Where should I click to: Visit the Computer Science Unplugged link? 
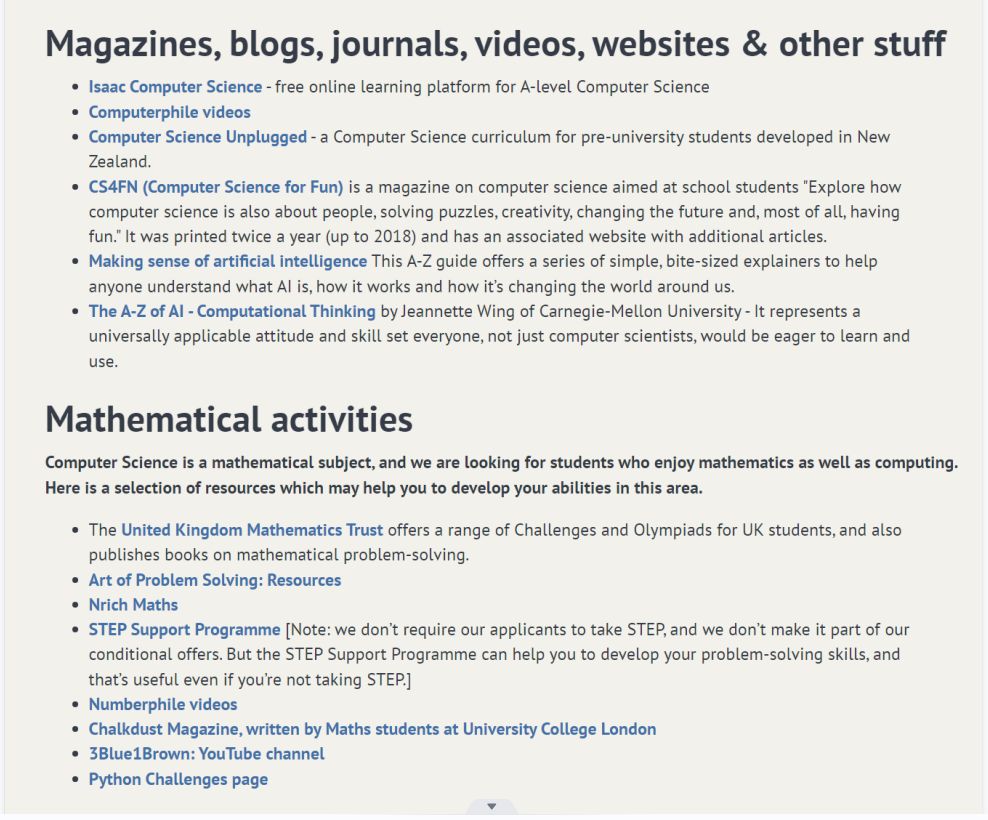[x=197, y=137]
